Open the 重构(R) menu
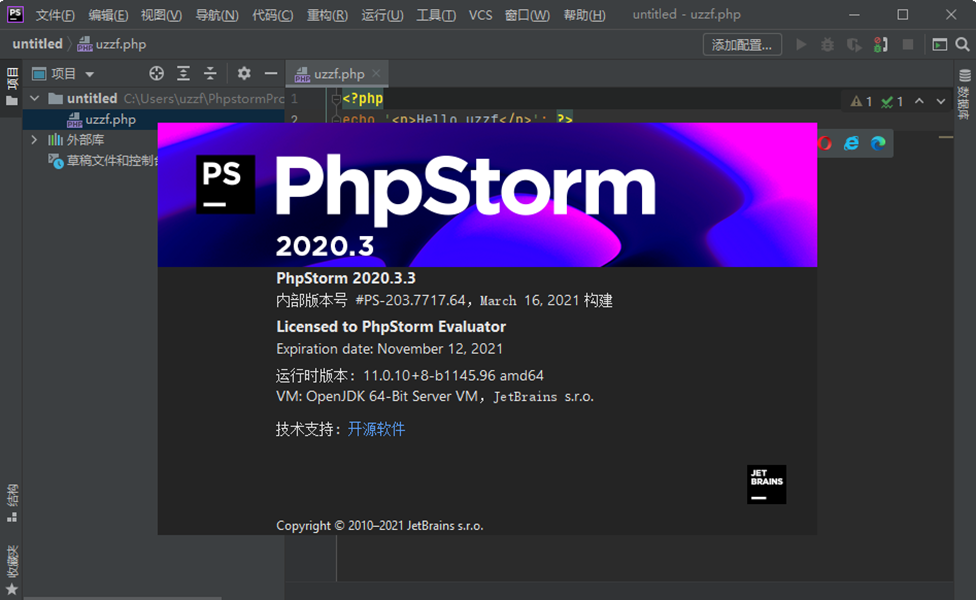The image size is (976, 600). pos(327,15)
